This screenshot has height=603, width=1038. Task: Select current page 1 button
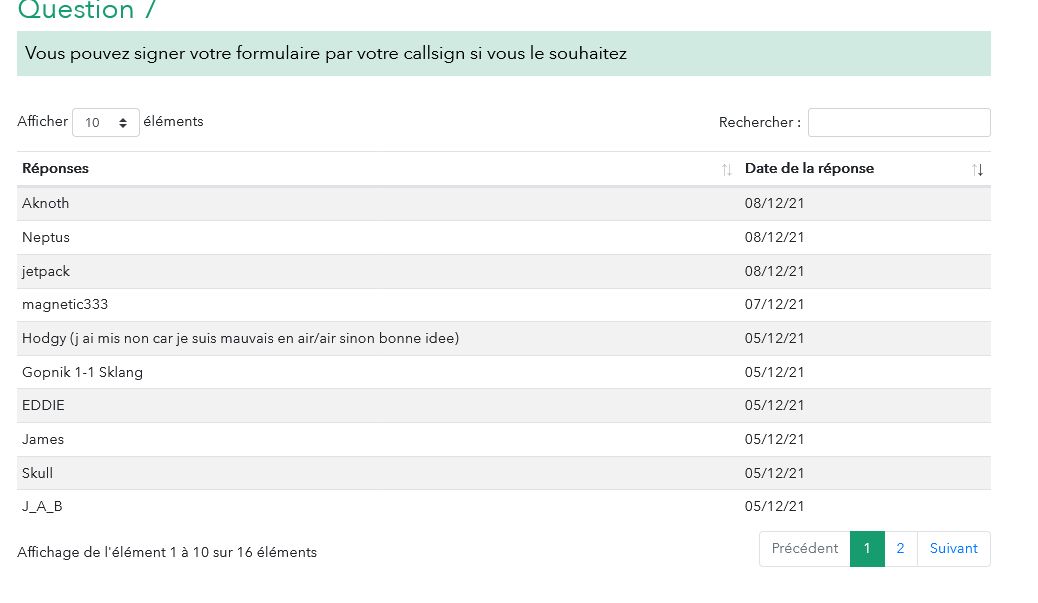pyautogui.click(x=867, y=549)
